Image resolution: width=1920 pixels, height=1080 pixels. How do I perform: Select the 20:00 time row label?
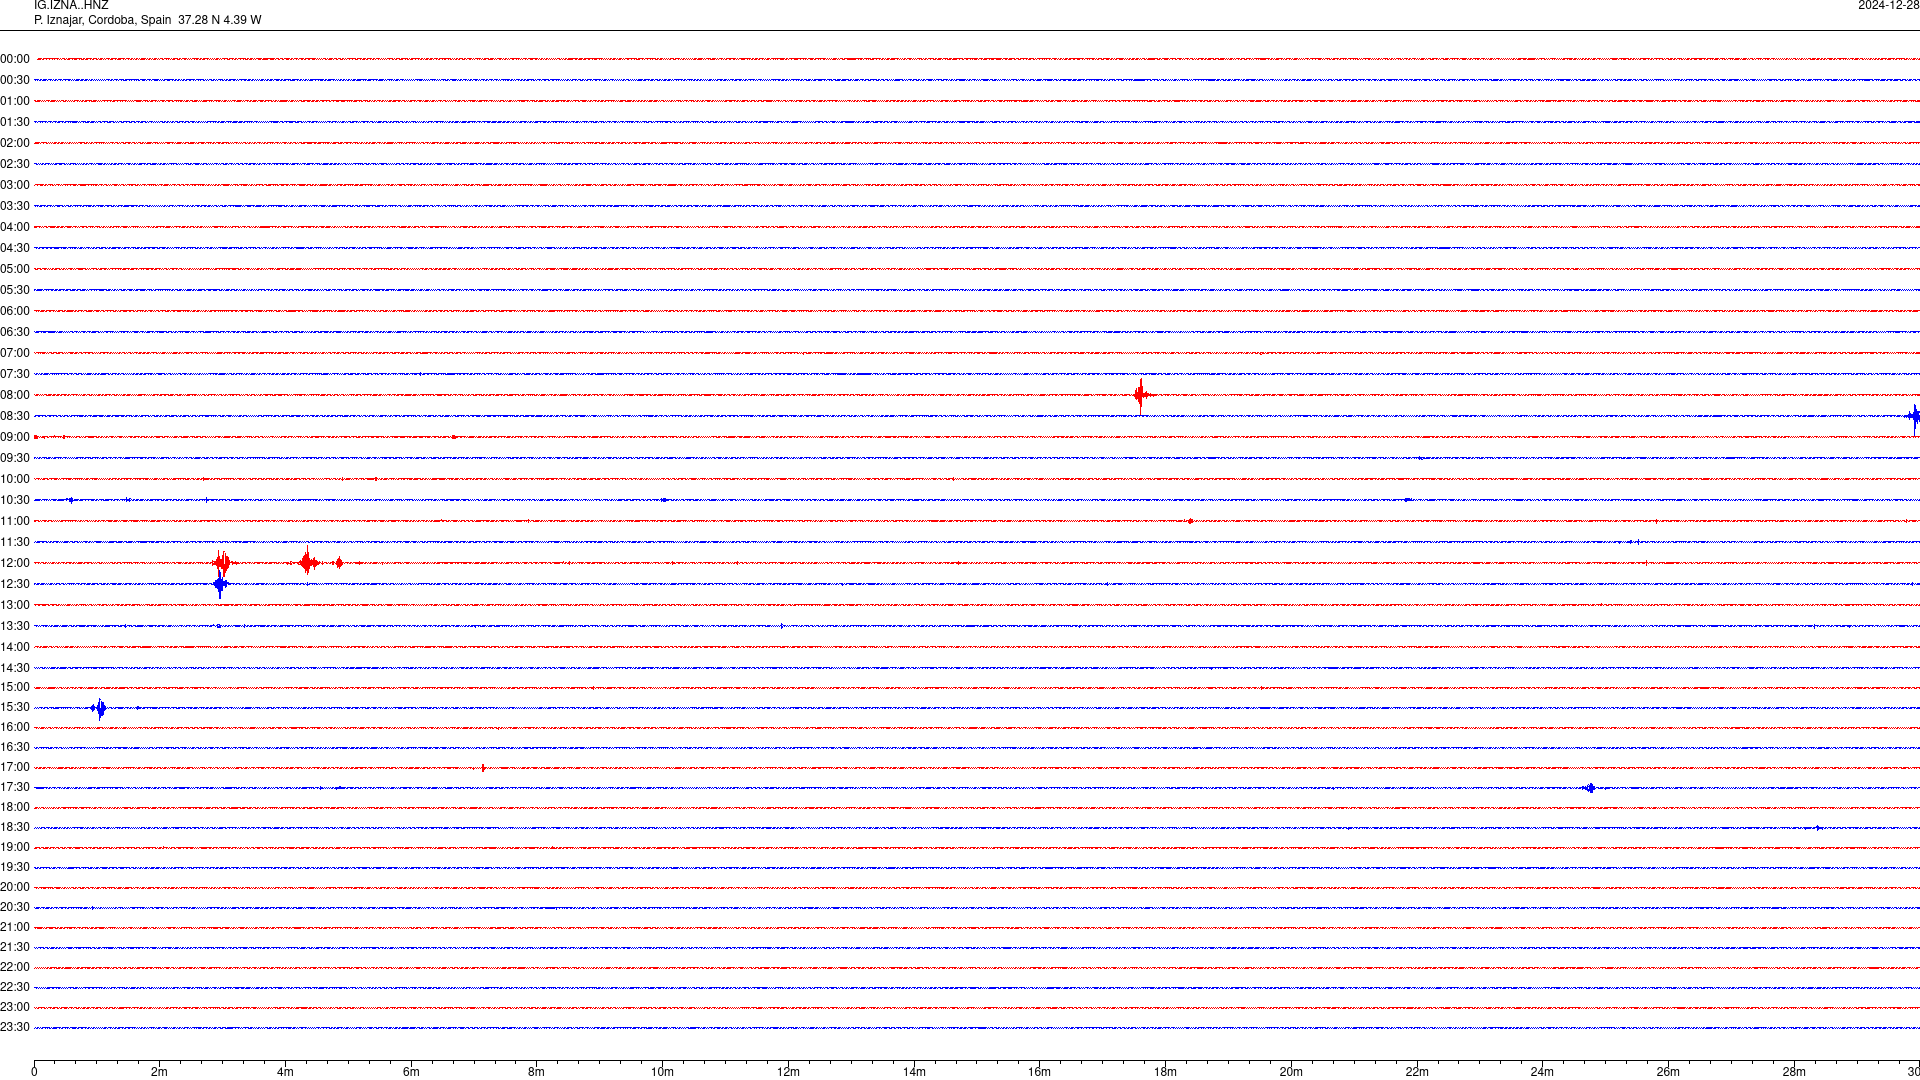tap(15, 887)
